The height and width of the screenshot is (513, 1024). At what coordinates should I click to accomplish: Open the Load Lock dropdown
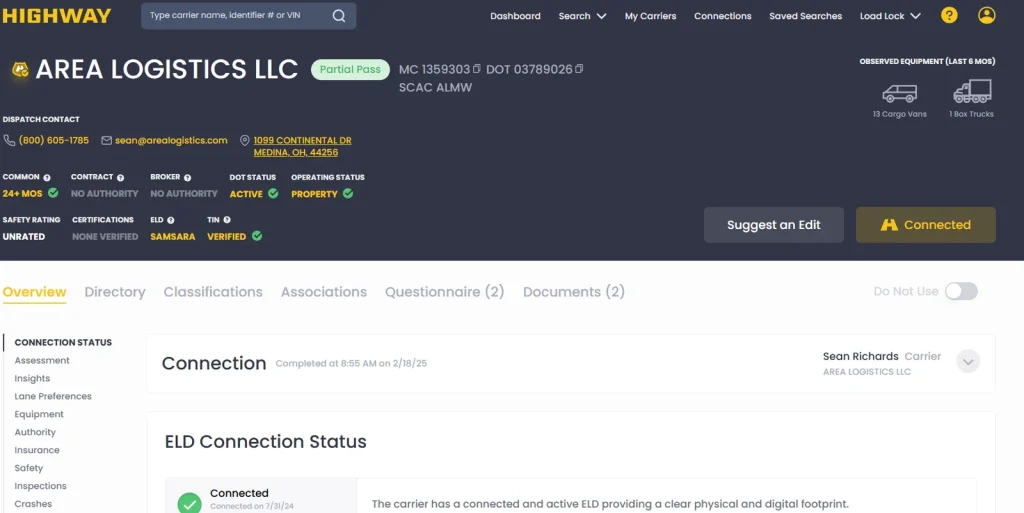click(890, 16)
